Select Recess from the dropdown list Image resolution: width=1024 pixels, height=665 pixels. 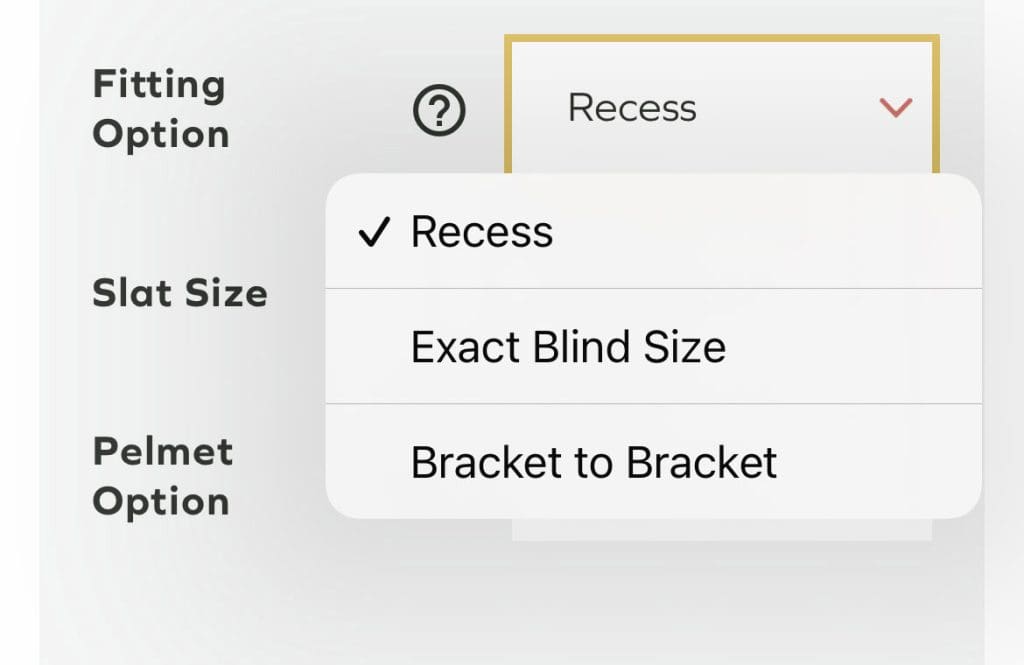pos(482,232)
